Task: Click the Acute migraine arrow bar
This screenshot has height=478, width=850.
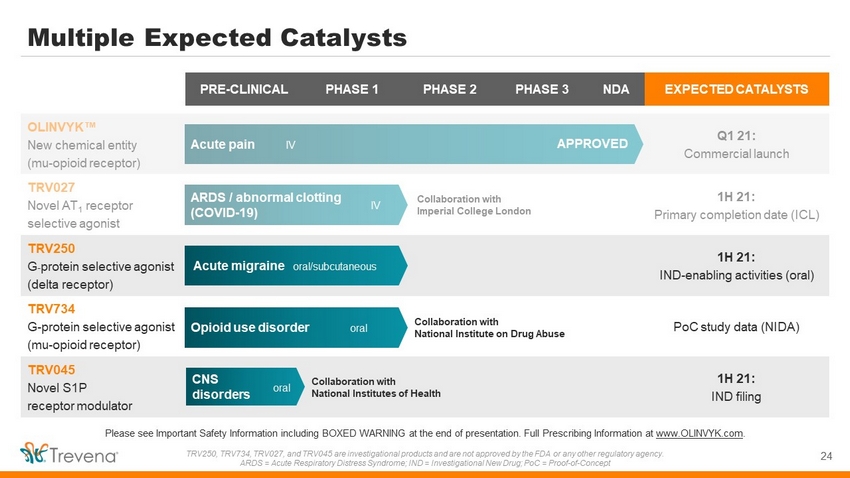Action: tap(295, 266)
